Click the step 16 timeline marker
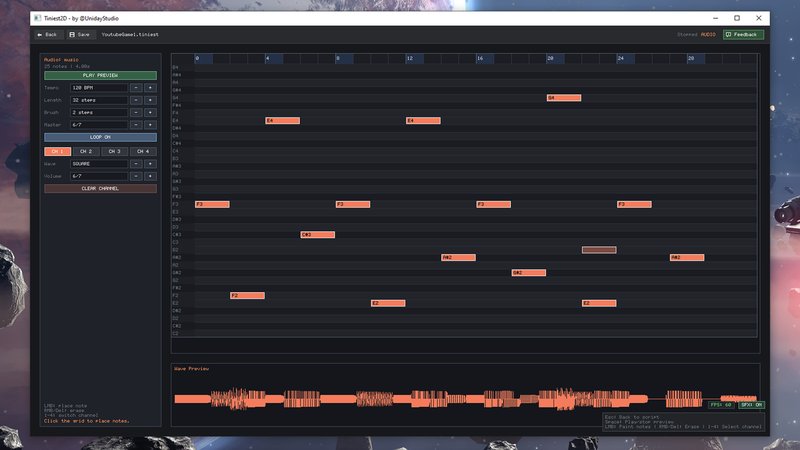This screenshot has height=450, width=800. tap(485, 59)
